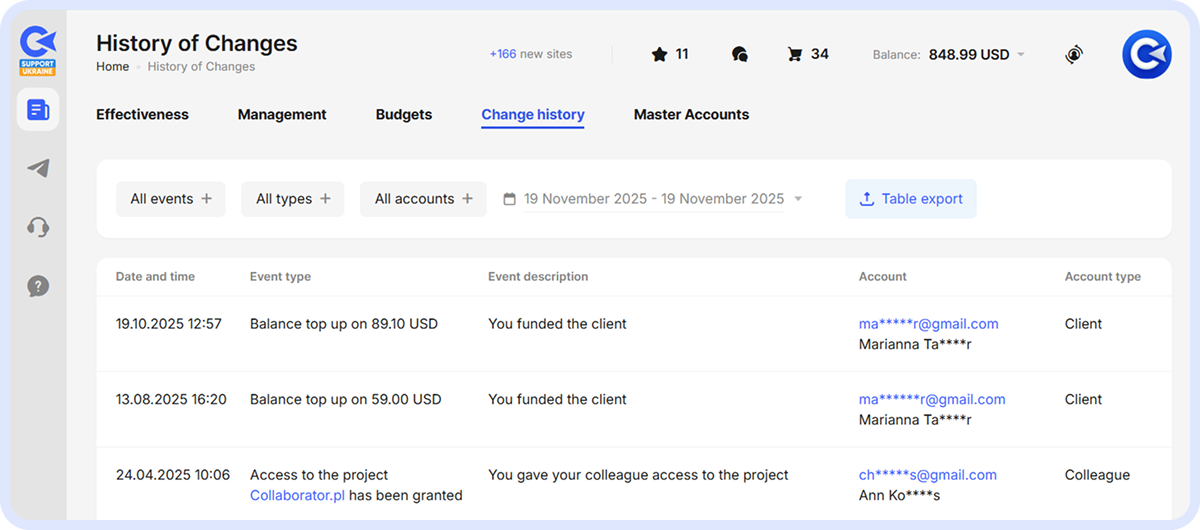The image size is (1200, 530).
Task: Open the shopping cart with 34 items
Action: coord(807,55)
